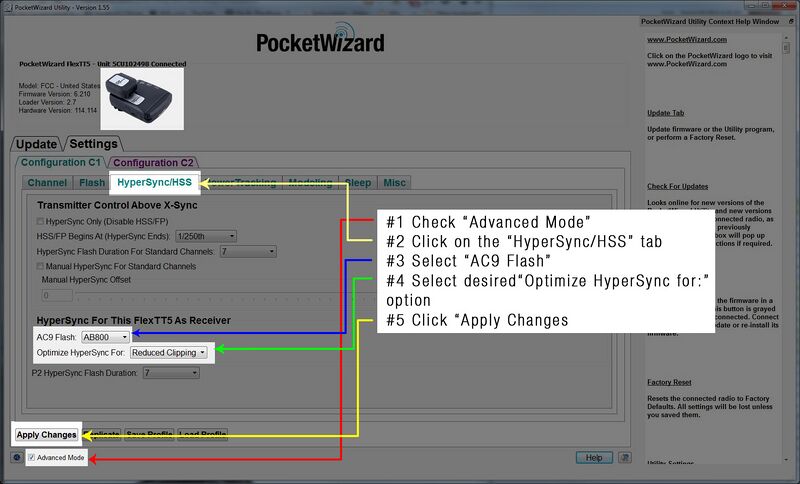Click the unit connected status text
This screenshot has height=484, width=800.
click(x=103, y=64)
